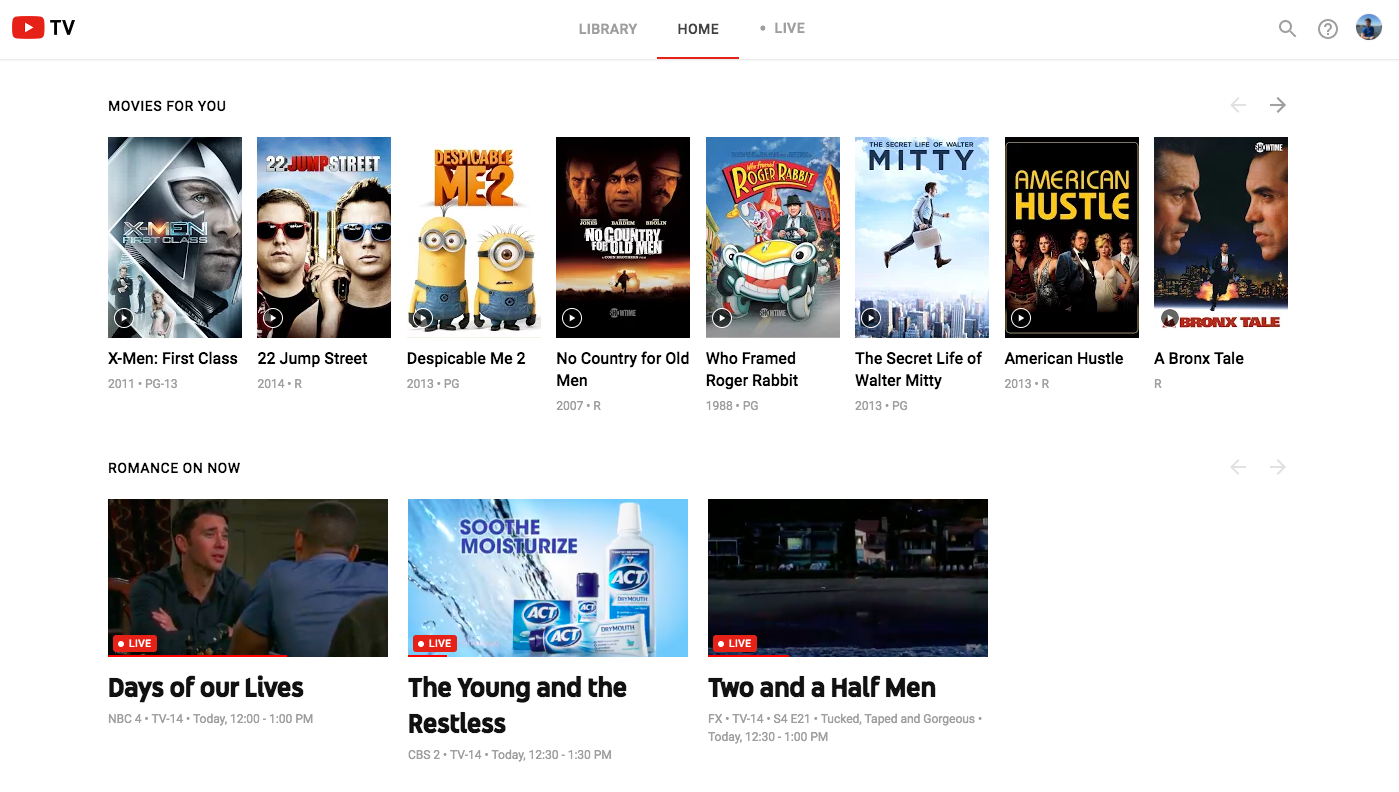Play American Hustle using its play icon
The width and height of the screenshot is (1399, 792).
click(1020, 318)
